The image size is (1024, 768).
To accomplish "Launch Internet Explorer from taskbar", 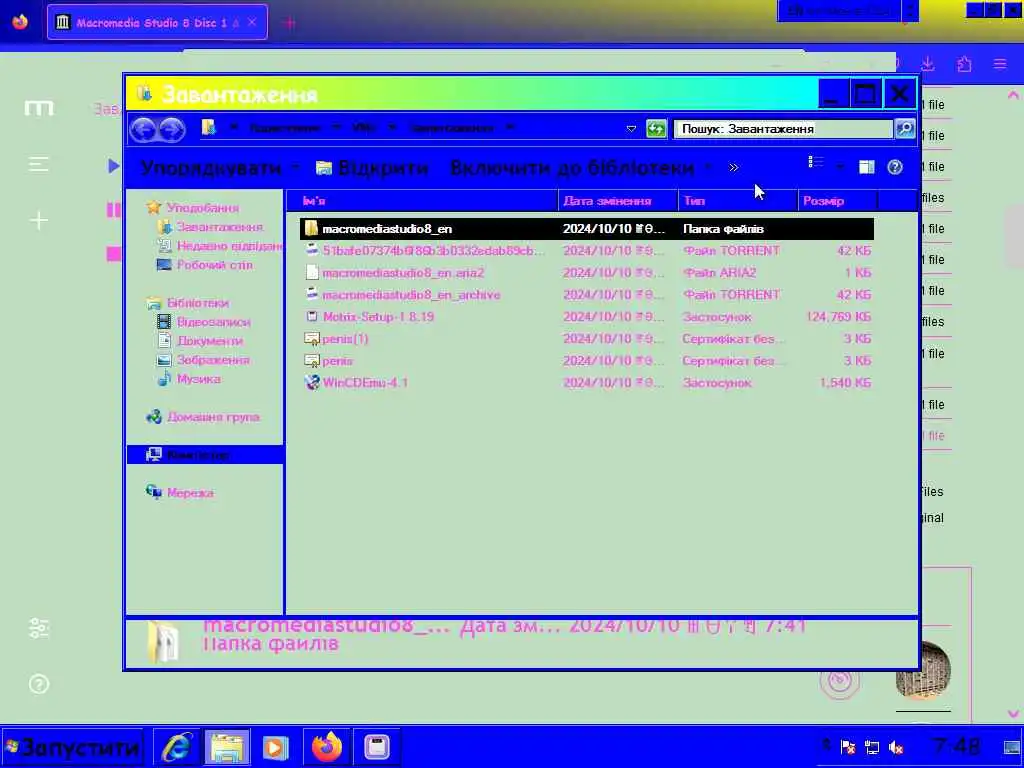I will (176, 747).
